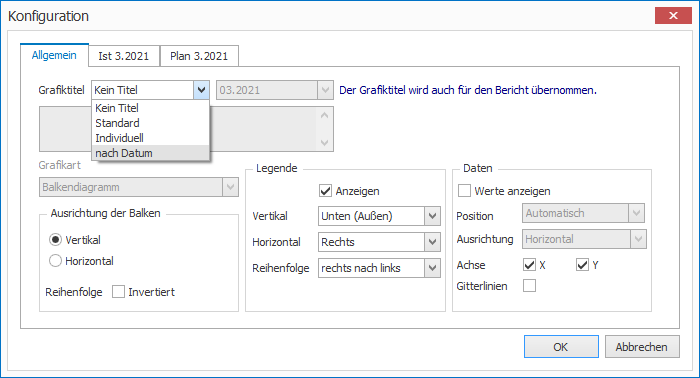This screenshot has width=700, height=378.
Task: Uncheck the Legende 'Anzeigen' checkbox
Action: (325, 191)
